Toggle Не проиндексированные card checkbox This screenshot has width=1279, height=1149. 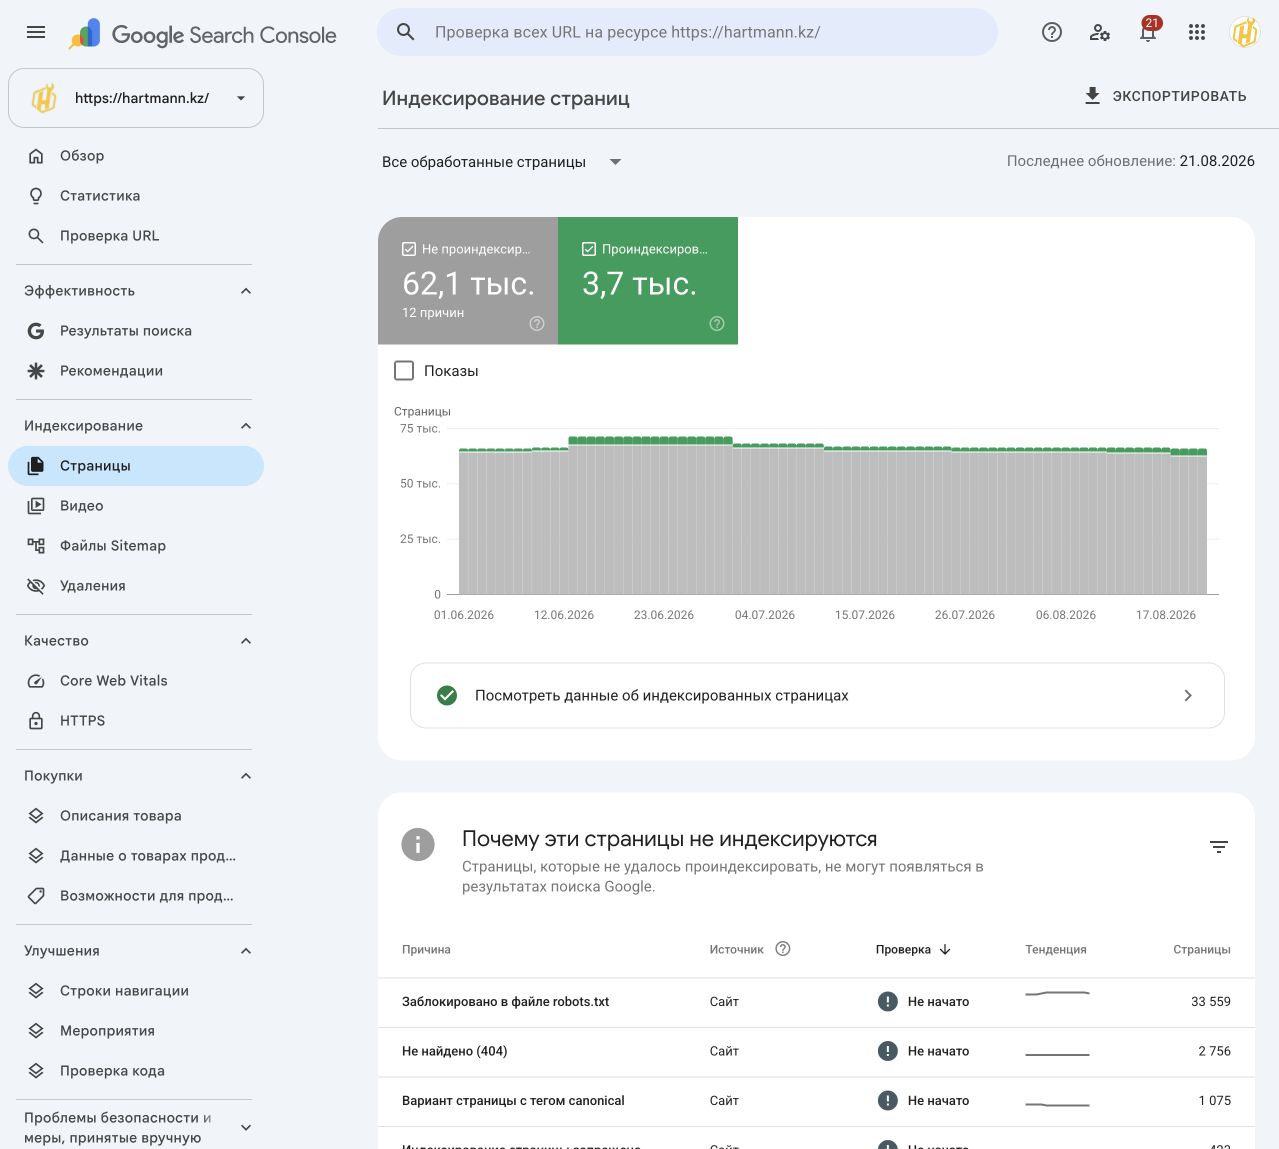coord(409,249)
